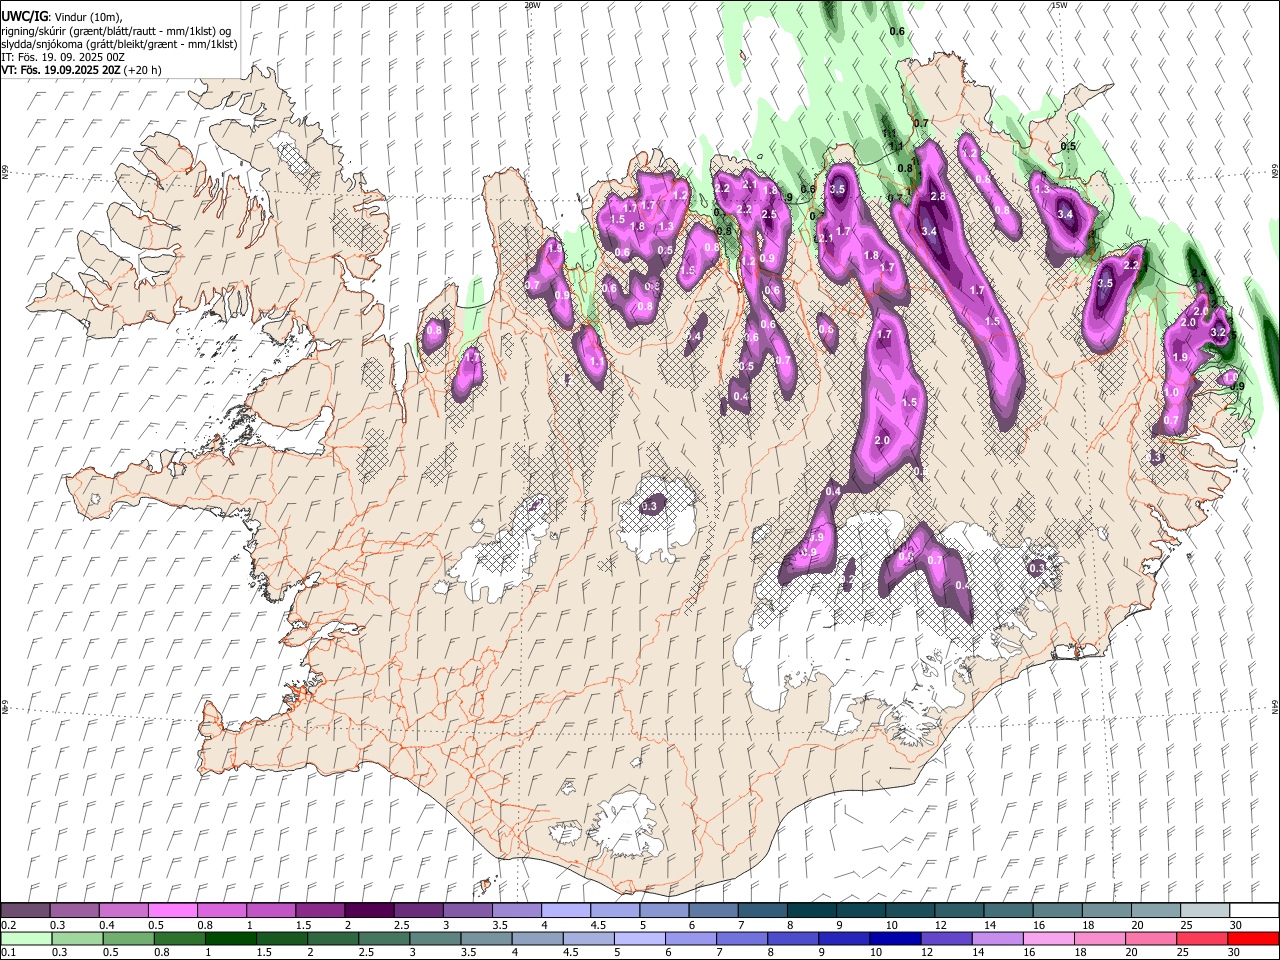Click the lilac rain swatch between 14 and 16

[x=996, y=938]
